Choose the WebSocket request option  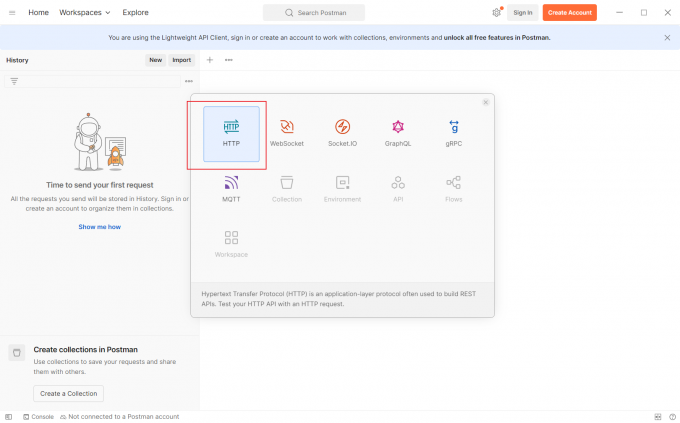[287, 134]
